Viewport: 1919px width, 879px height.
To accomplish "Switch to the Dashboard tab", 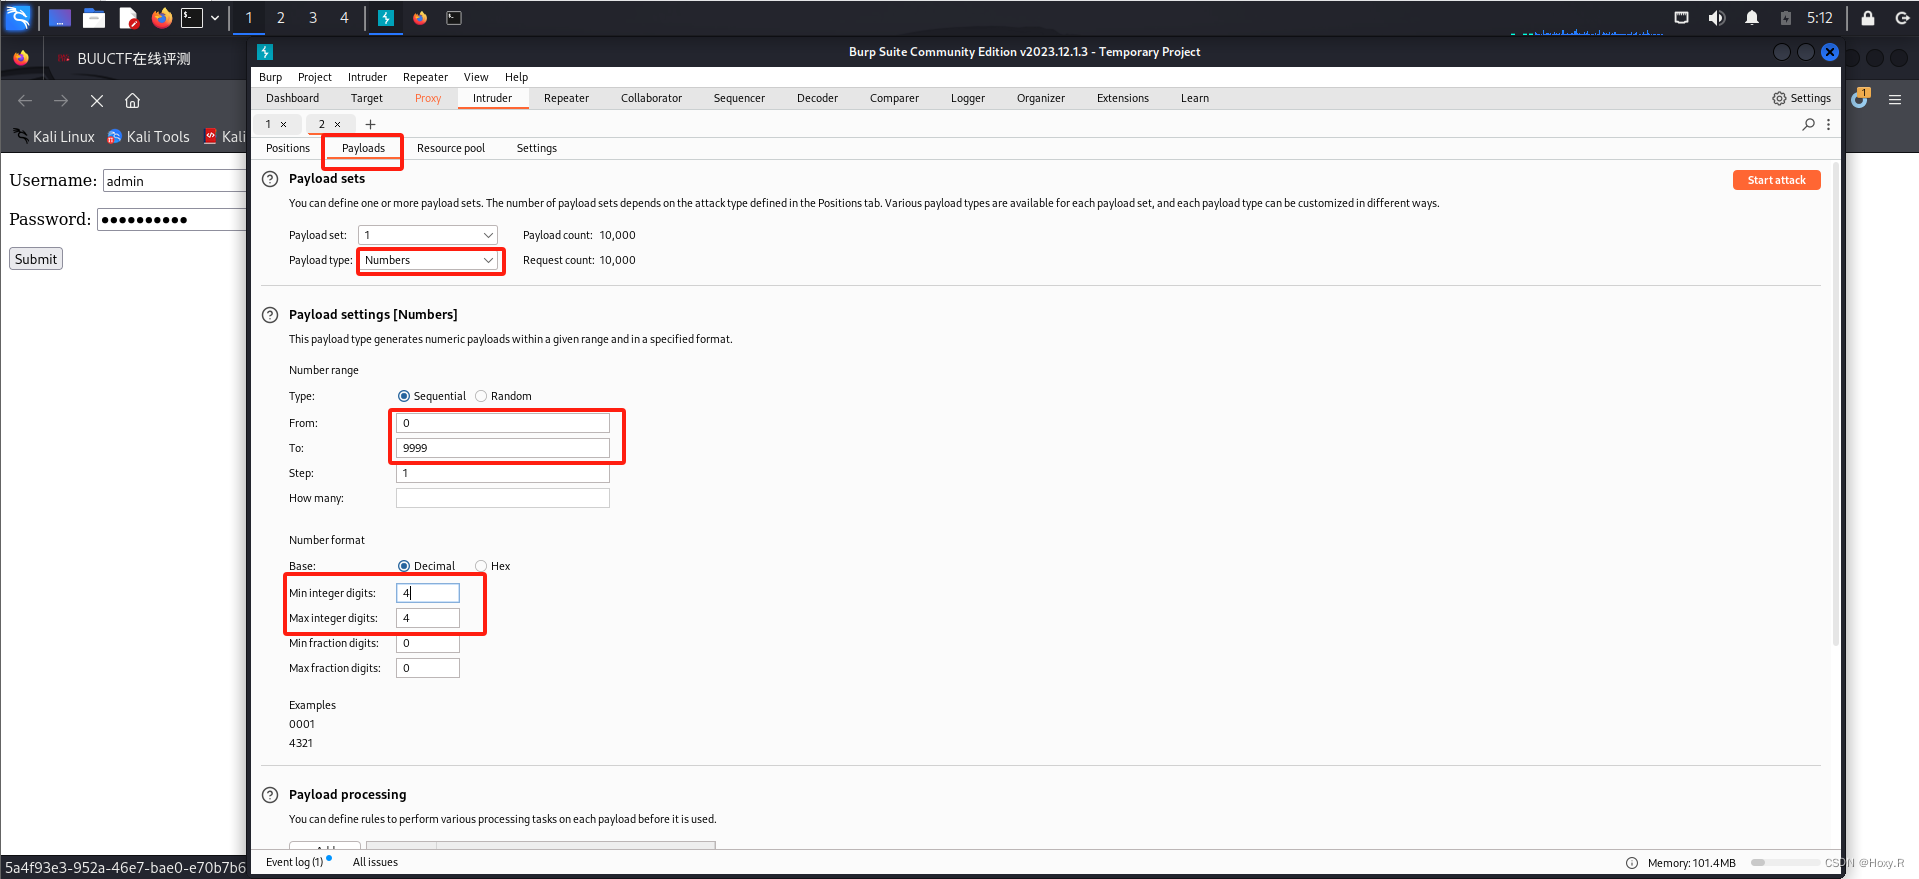I will (292, 98).
